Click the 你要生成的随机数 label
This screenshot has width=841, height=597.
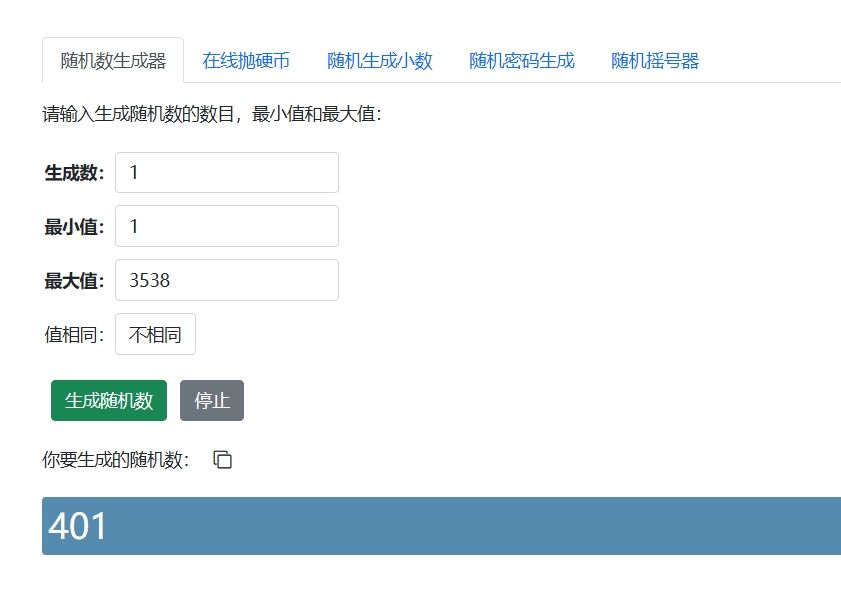tap(116, 460)
